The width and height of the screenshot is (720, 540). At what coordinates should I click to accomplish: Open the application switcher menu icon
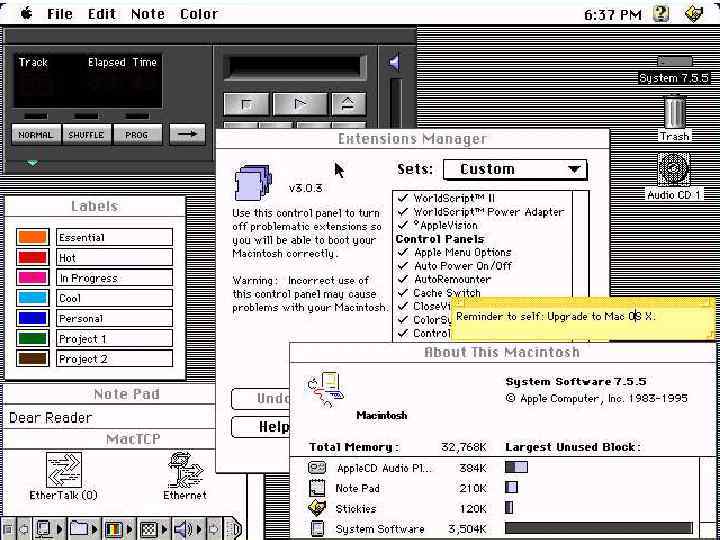pos(694,14)
